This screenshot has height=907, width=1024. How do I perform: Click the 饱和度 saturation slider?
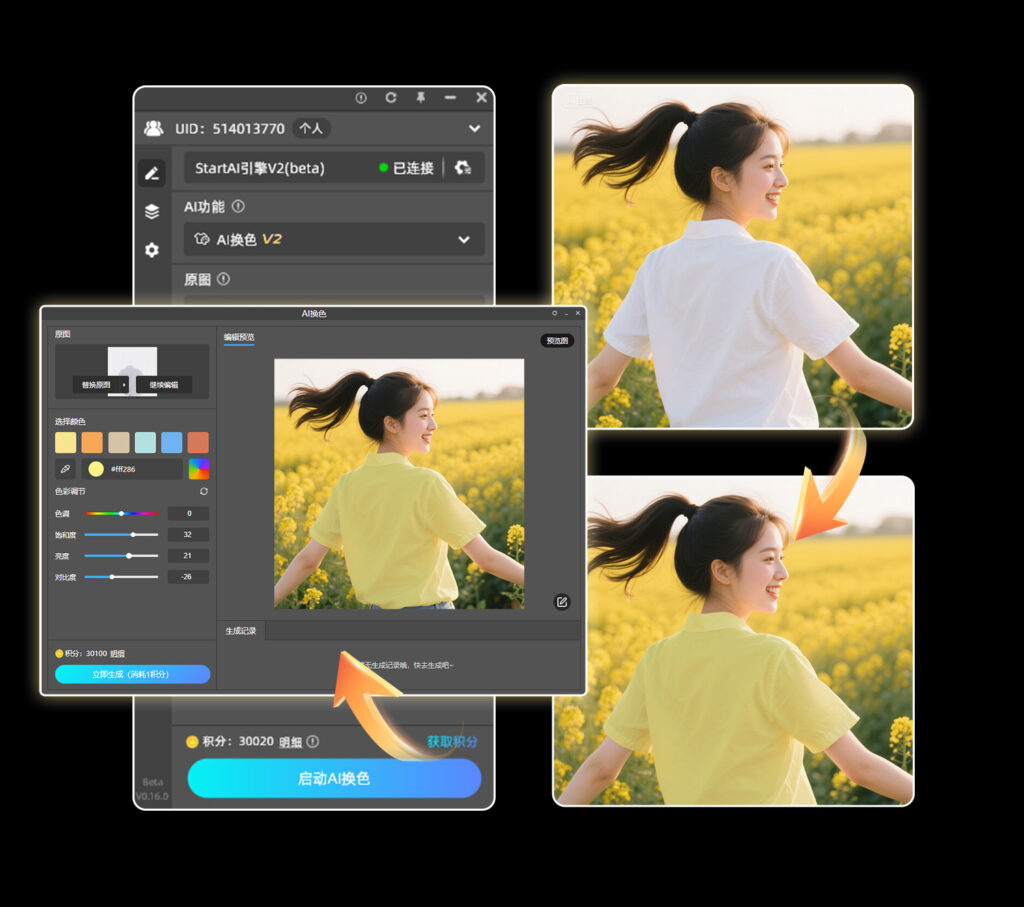tap(121, 535)
